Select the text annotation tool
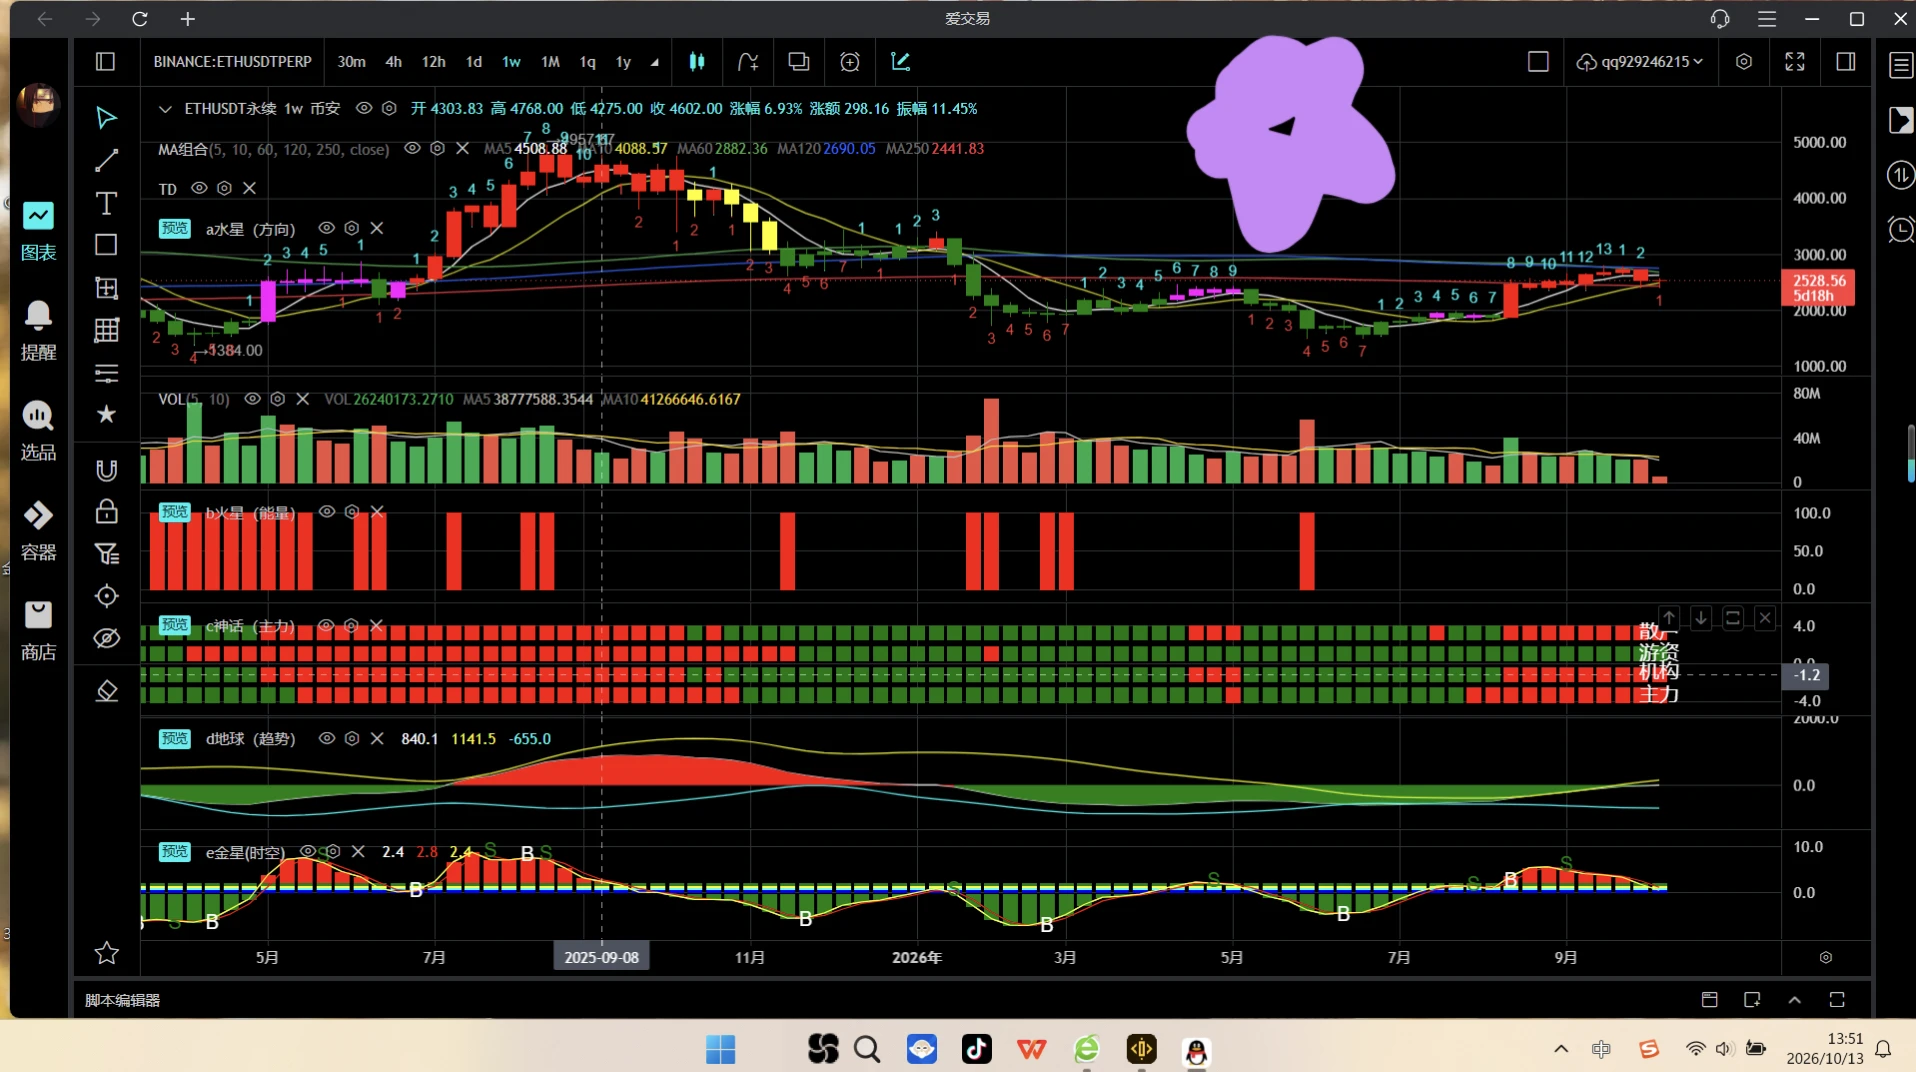This screenshot has height=1072, width=1916. [106, 203]
